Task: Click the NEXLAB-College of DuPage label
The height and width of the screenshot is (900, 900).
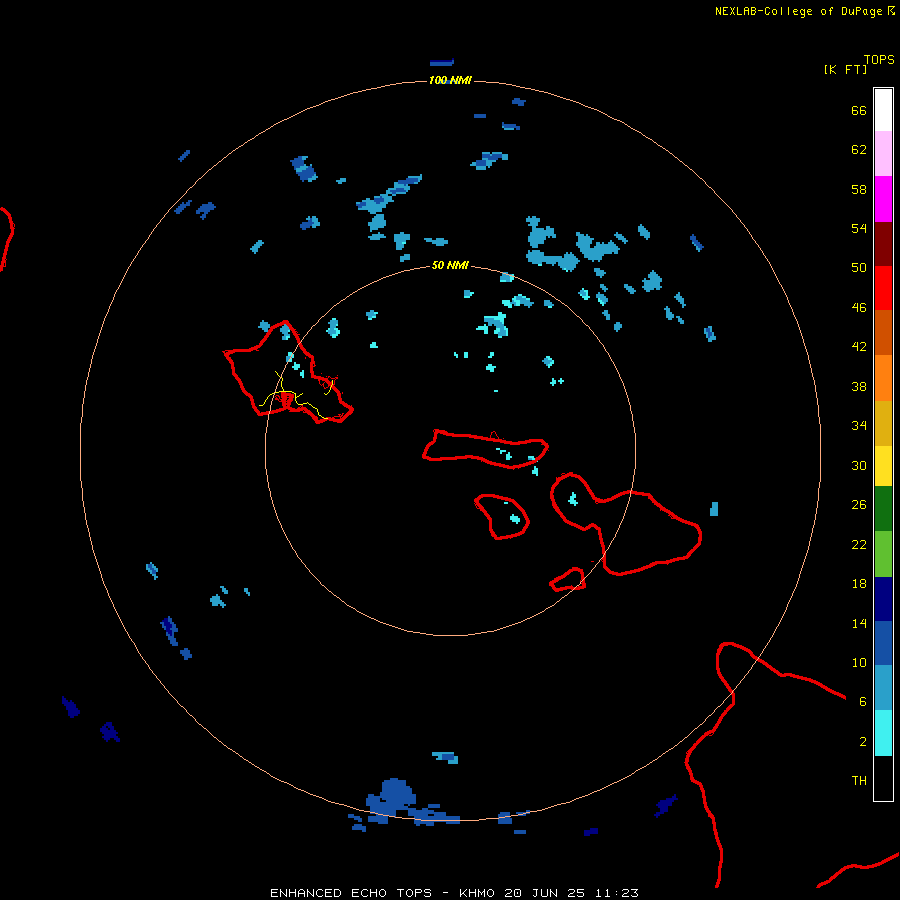Action: 798,11
